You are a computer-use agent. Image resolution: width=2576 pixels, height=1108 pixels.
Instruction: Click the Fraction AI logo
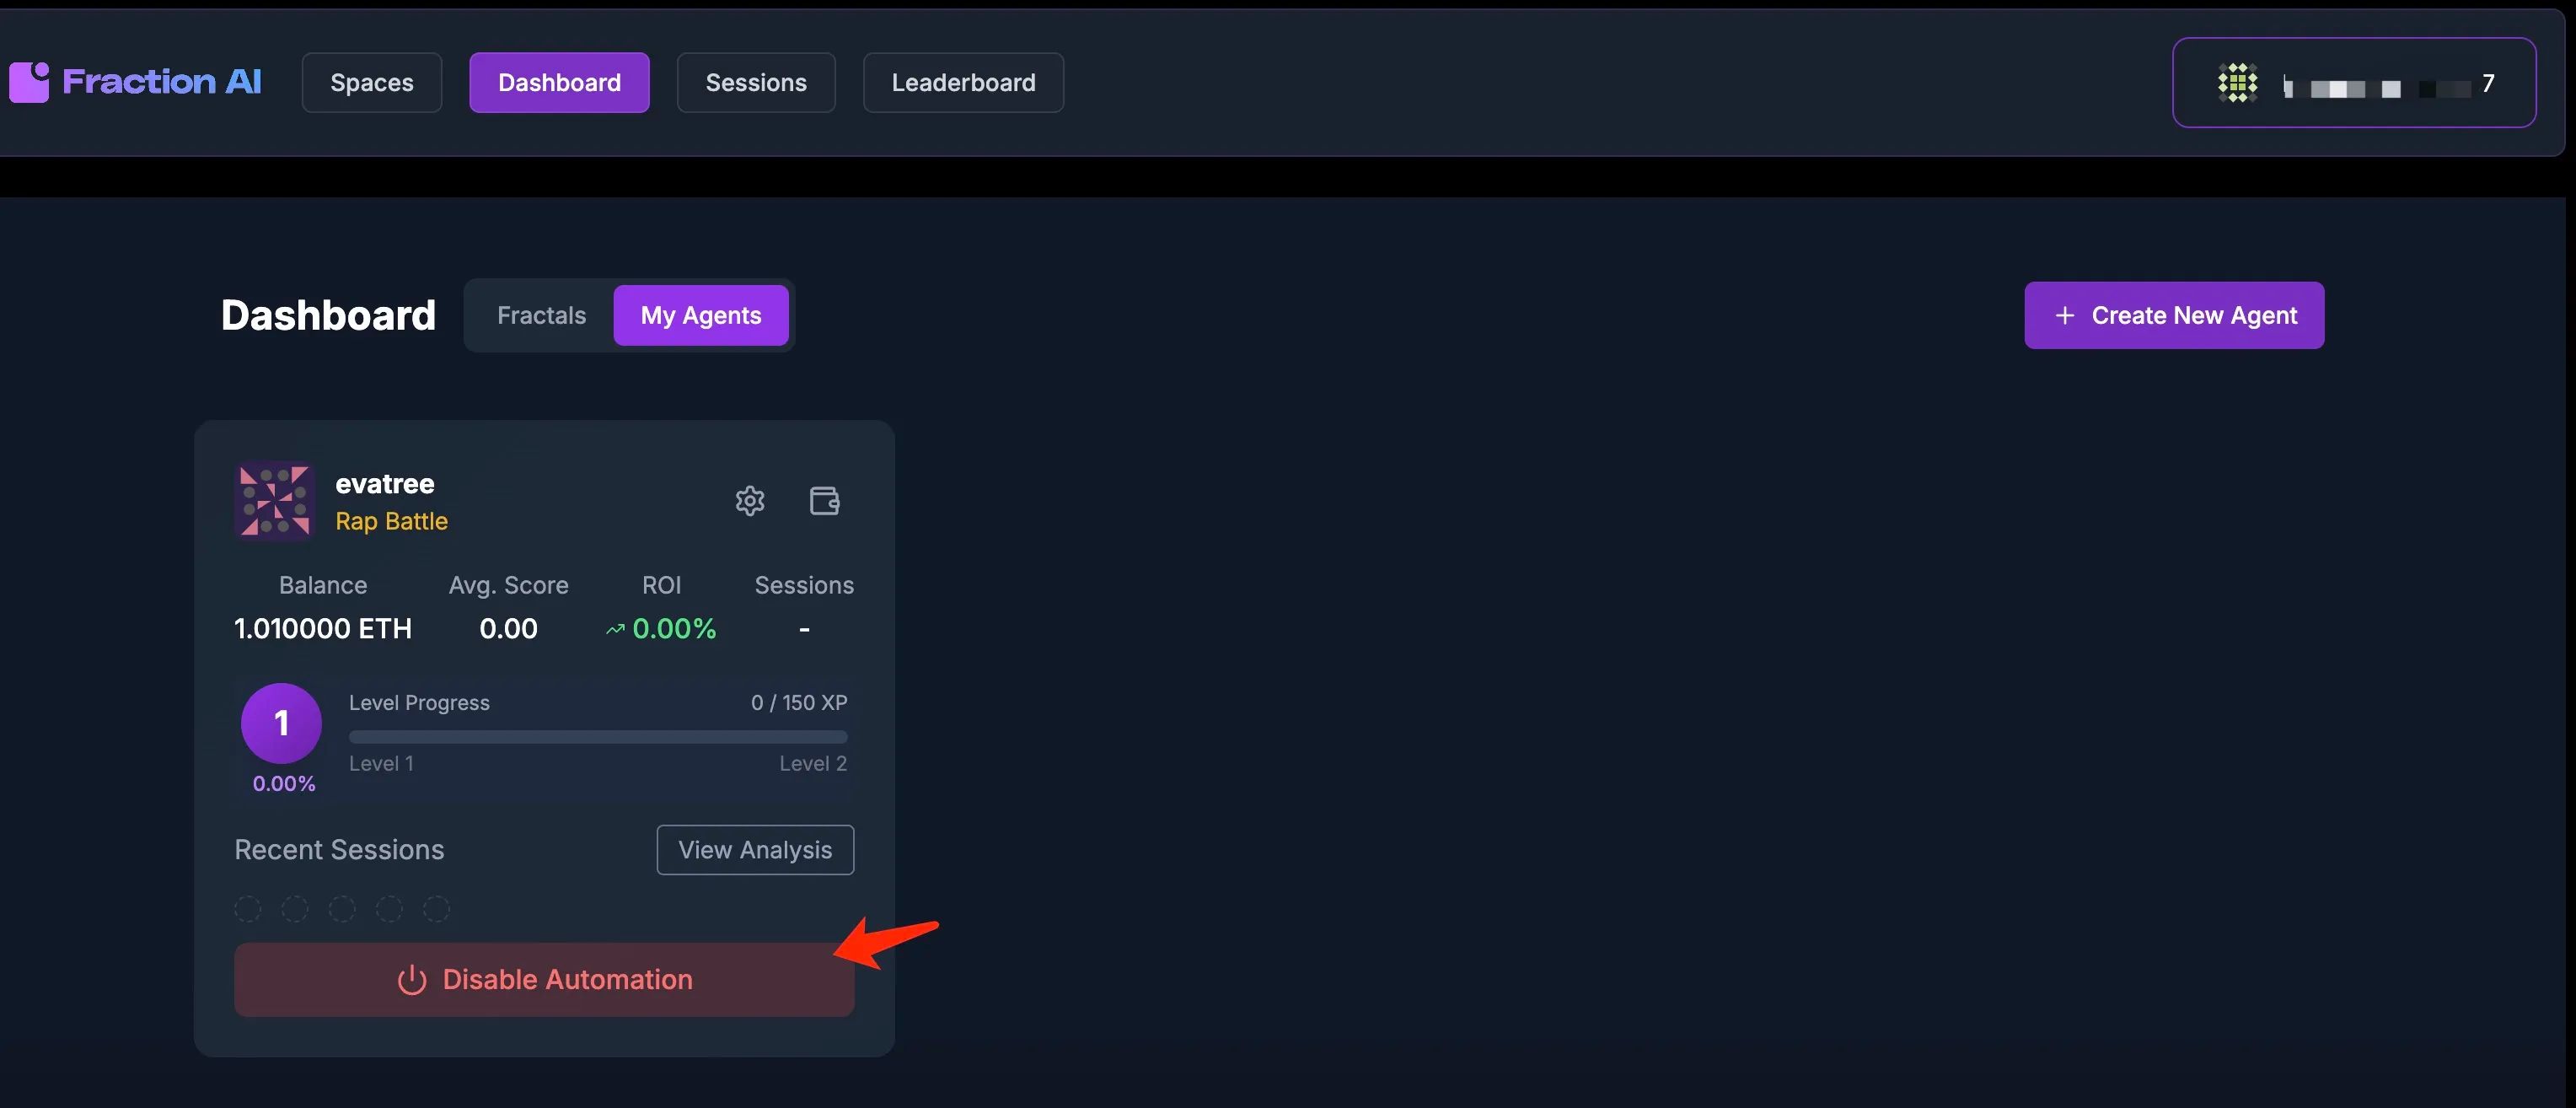[136, 82]
